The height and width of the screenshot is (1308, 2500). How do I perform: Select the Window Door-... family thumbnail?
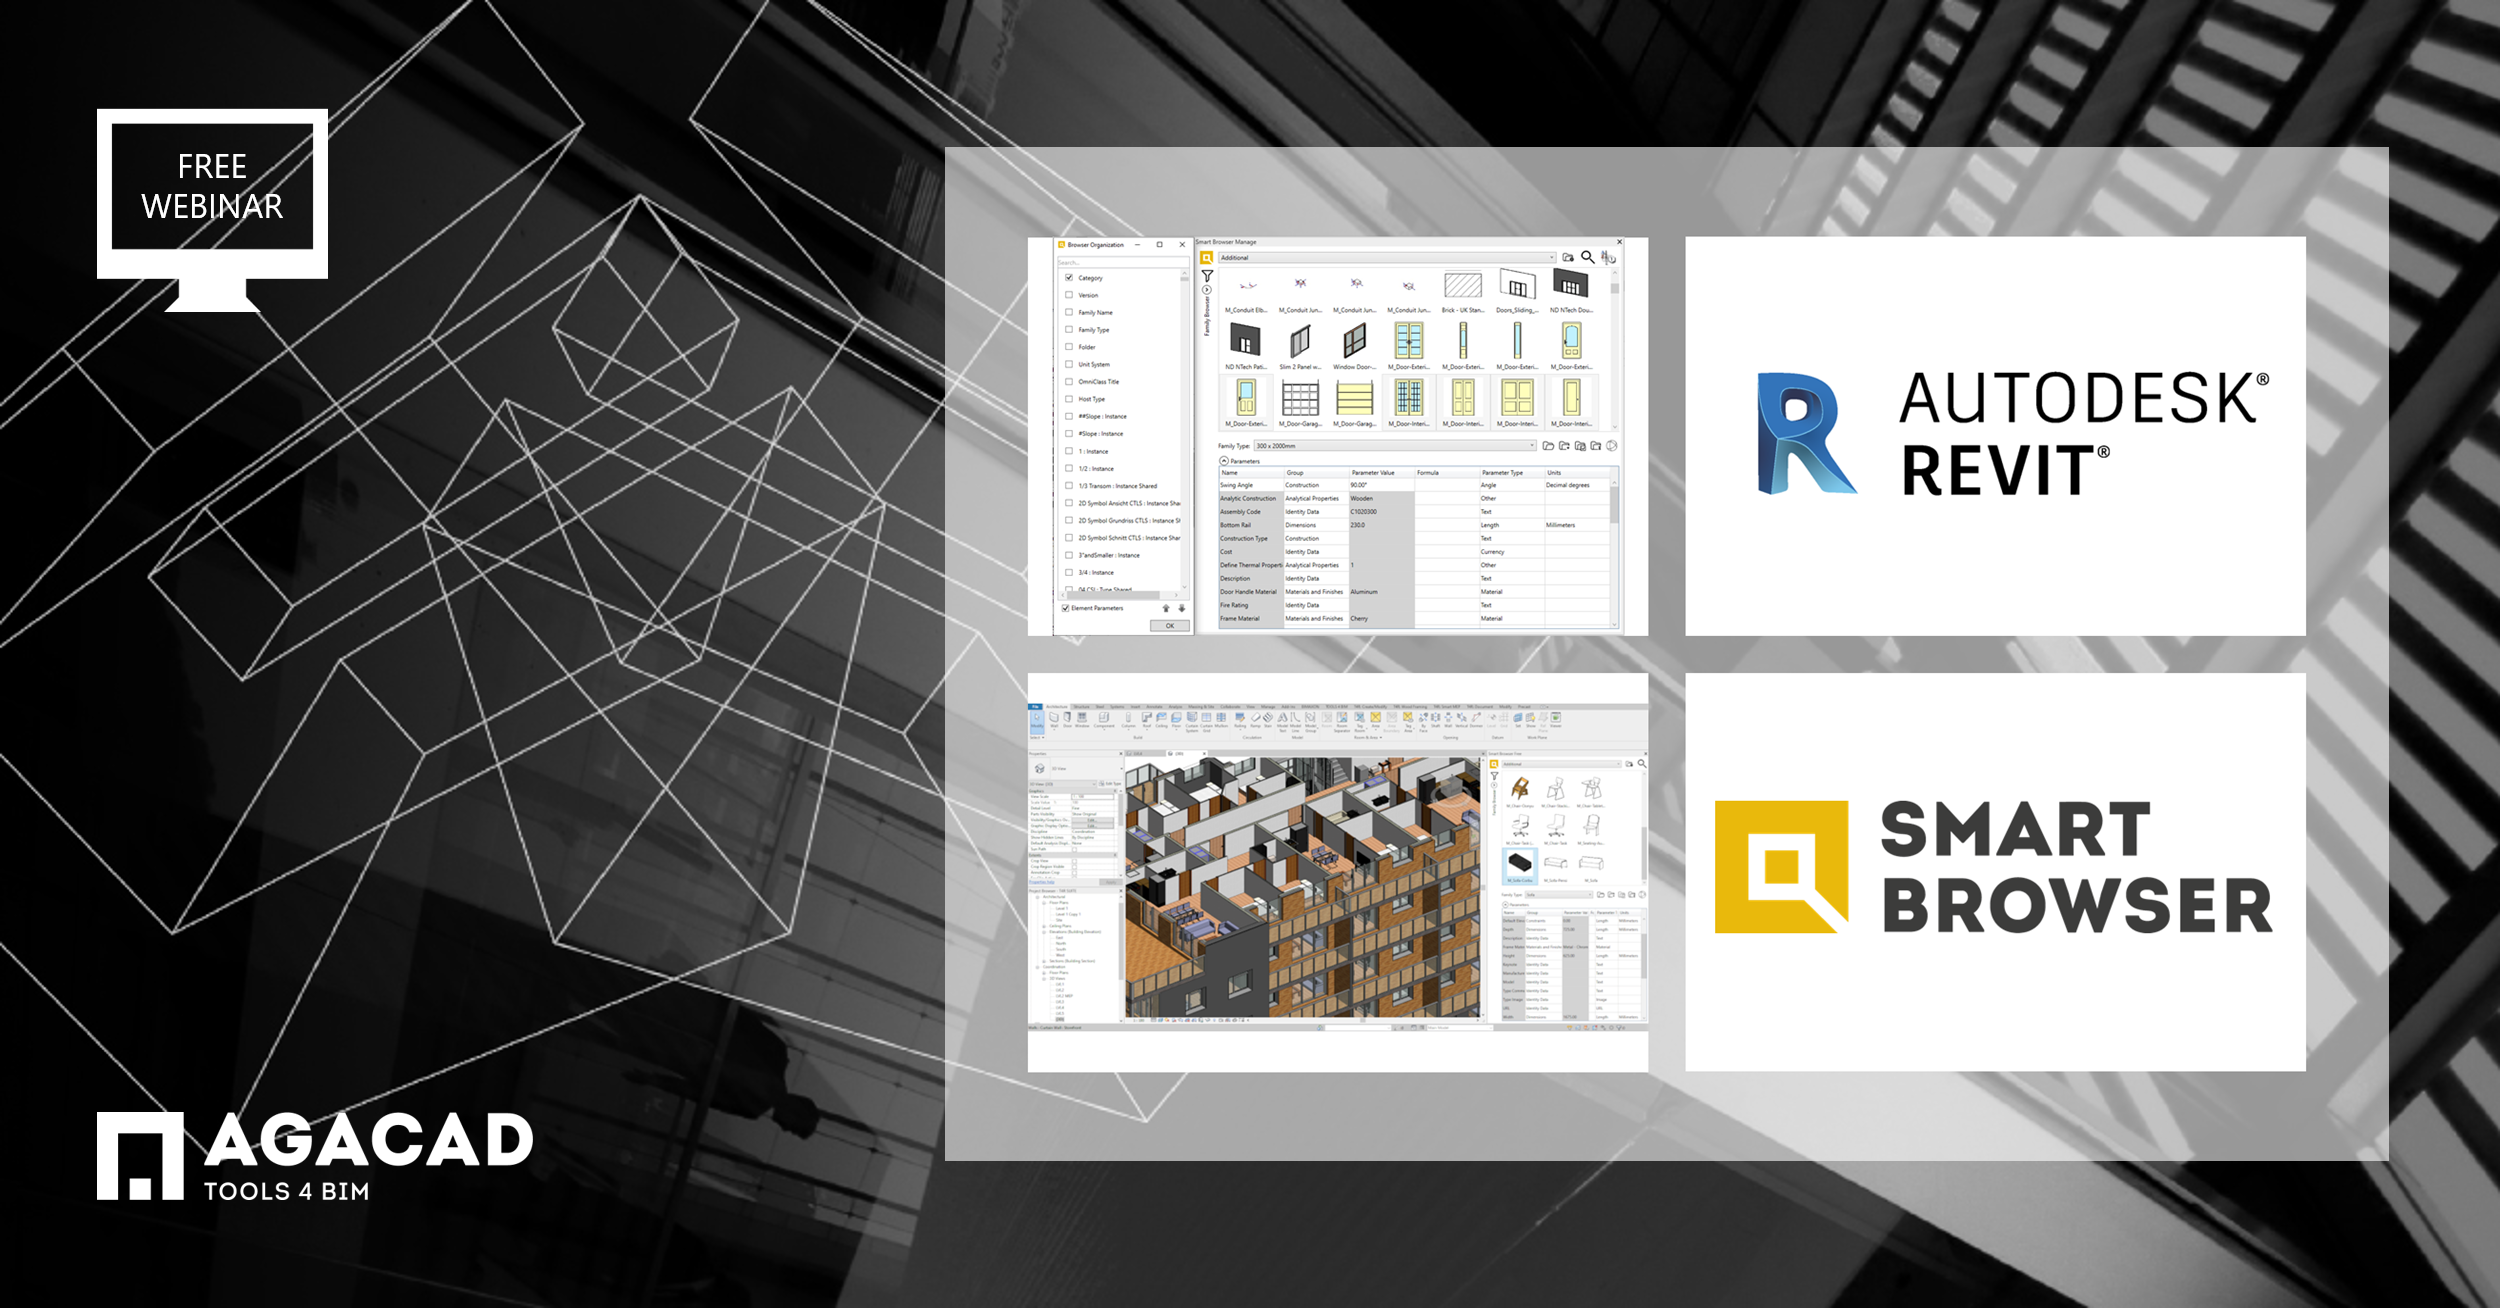(1355, 346)
